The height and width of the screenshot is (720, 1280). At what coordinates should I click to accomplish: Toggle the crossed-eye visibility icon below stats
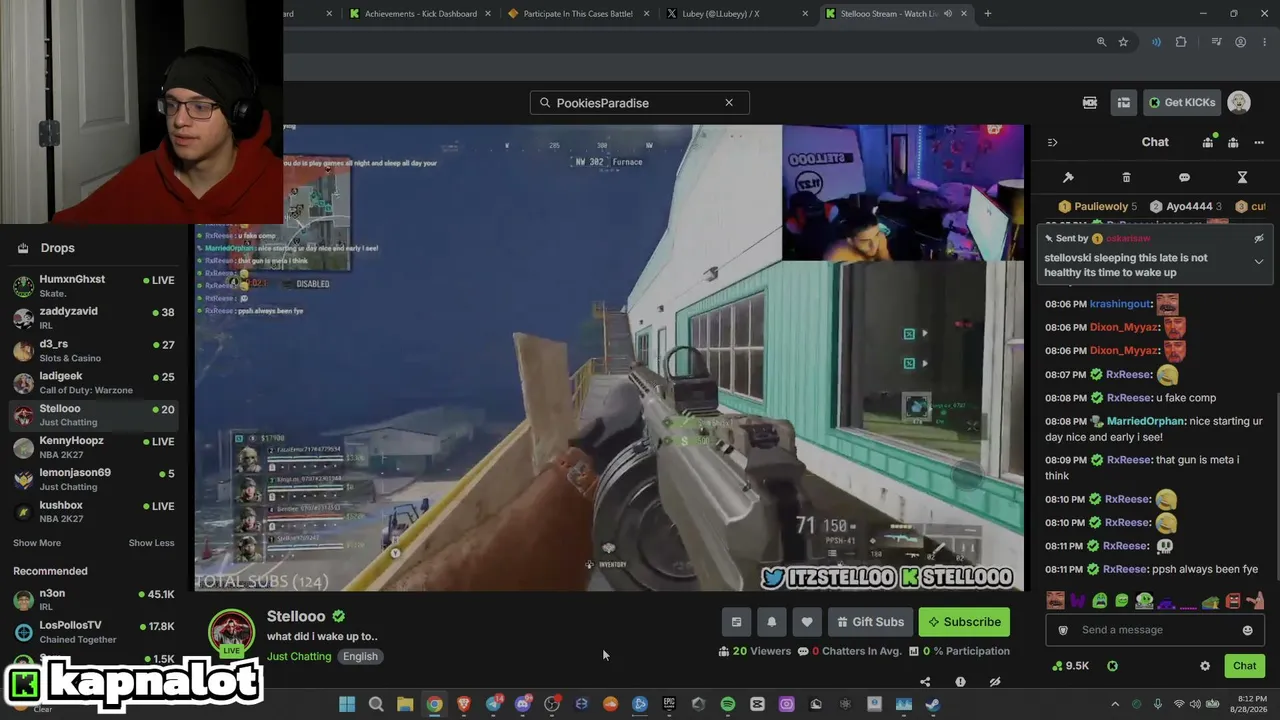pyautogui.click(x=995, y=682)
